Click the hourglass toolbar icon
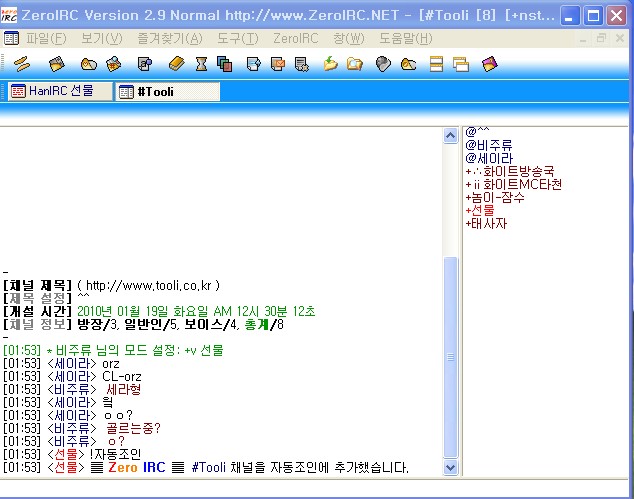The width and height of the screenshot is (634, 499). (x=201, y=64)
